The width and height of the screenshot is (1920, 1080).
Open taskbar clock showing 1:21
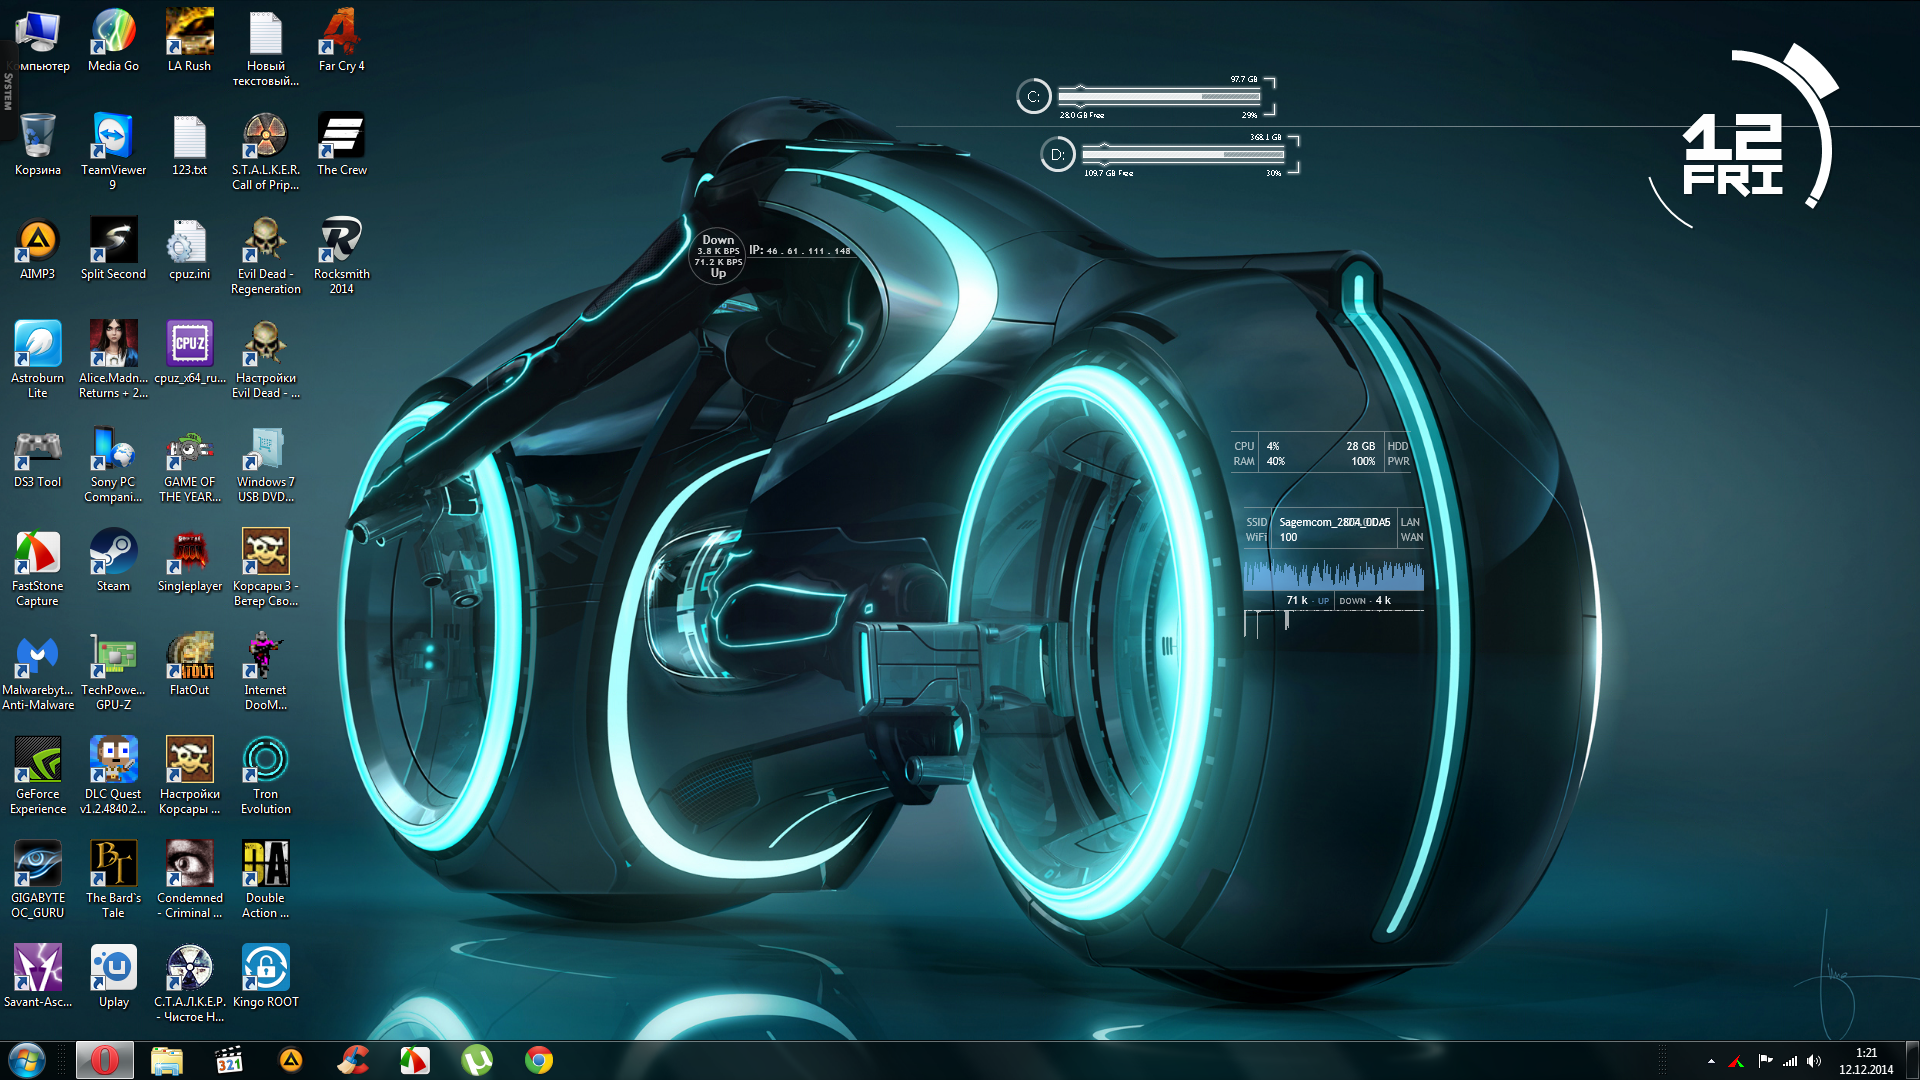[x=1866, y=1061]
